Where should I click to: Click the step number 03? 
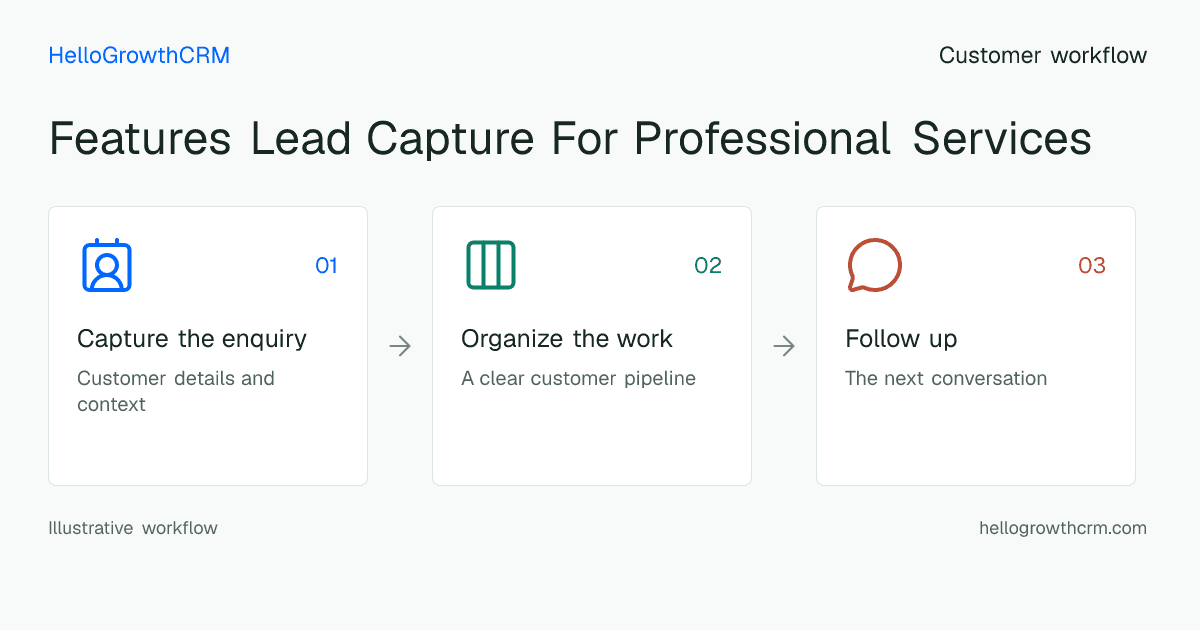coord(1092,265)
